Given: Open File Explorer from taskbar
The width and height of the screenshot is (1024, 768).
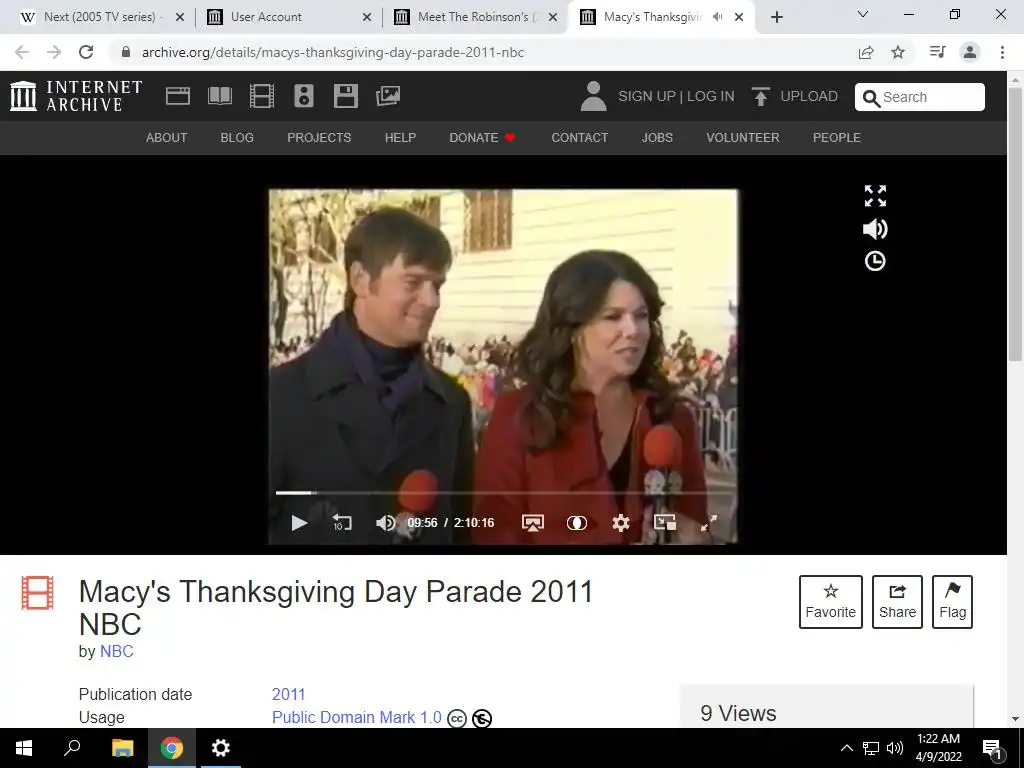Looking at the screenshot, I should (123, 748).
